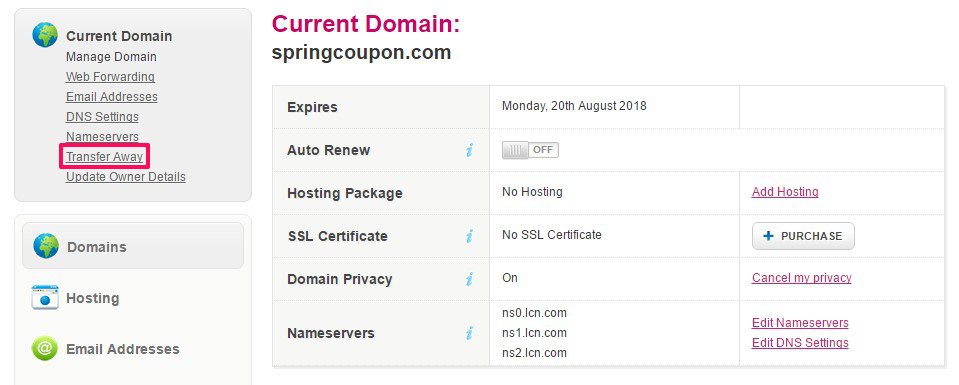Click the Expires row label
The image size is (959, 385).
coord(313,107)
